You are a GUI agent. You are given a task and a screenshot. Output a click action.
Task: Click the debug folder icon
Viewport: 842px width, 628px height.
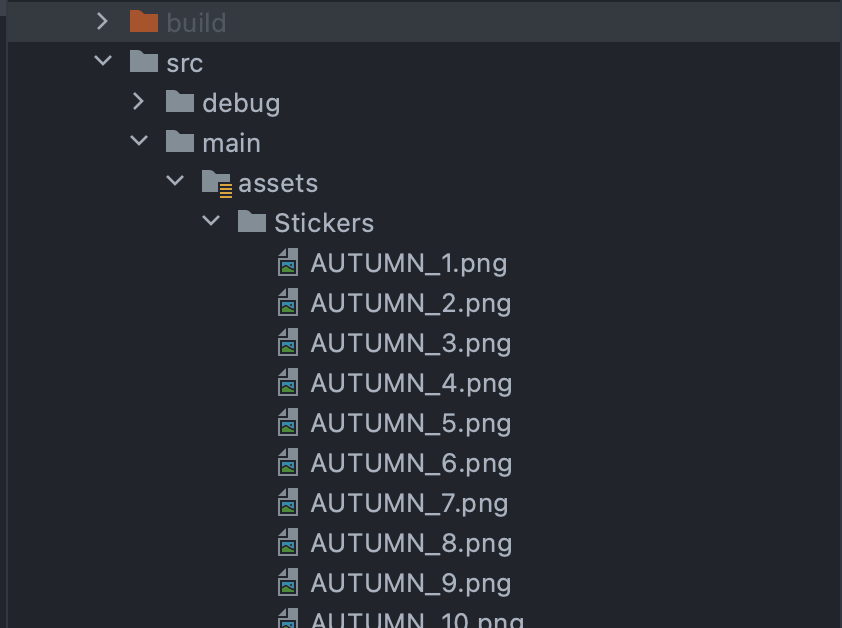click(x=180, y=102)
